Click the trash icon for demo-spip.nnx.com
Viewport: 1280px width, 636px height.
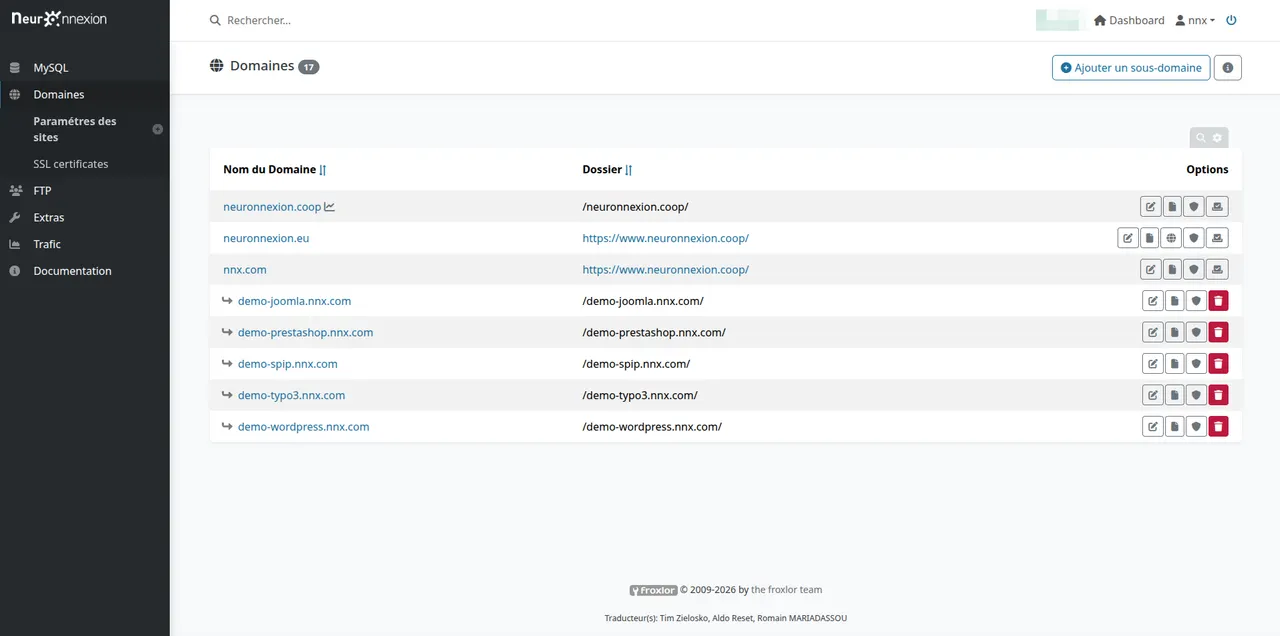point(1218,364)
